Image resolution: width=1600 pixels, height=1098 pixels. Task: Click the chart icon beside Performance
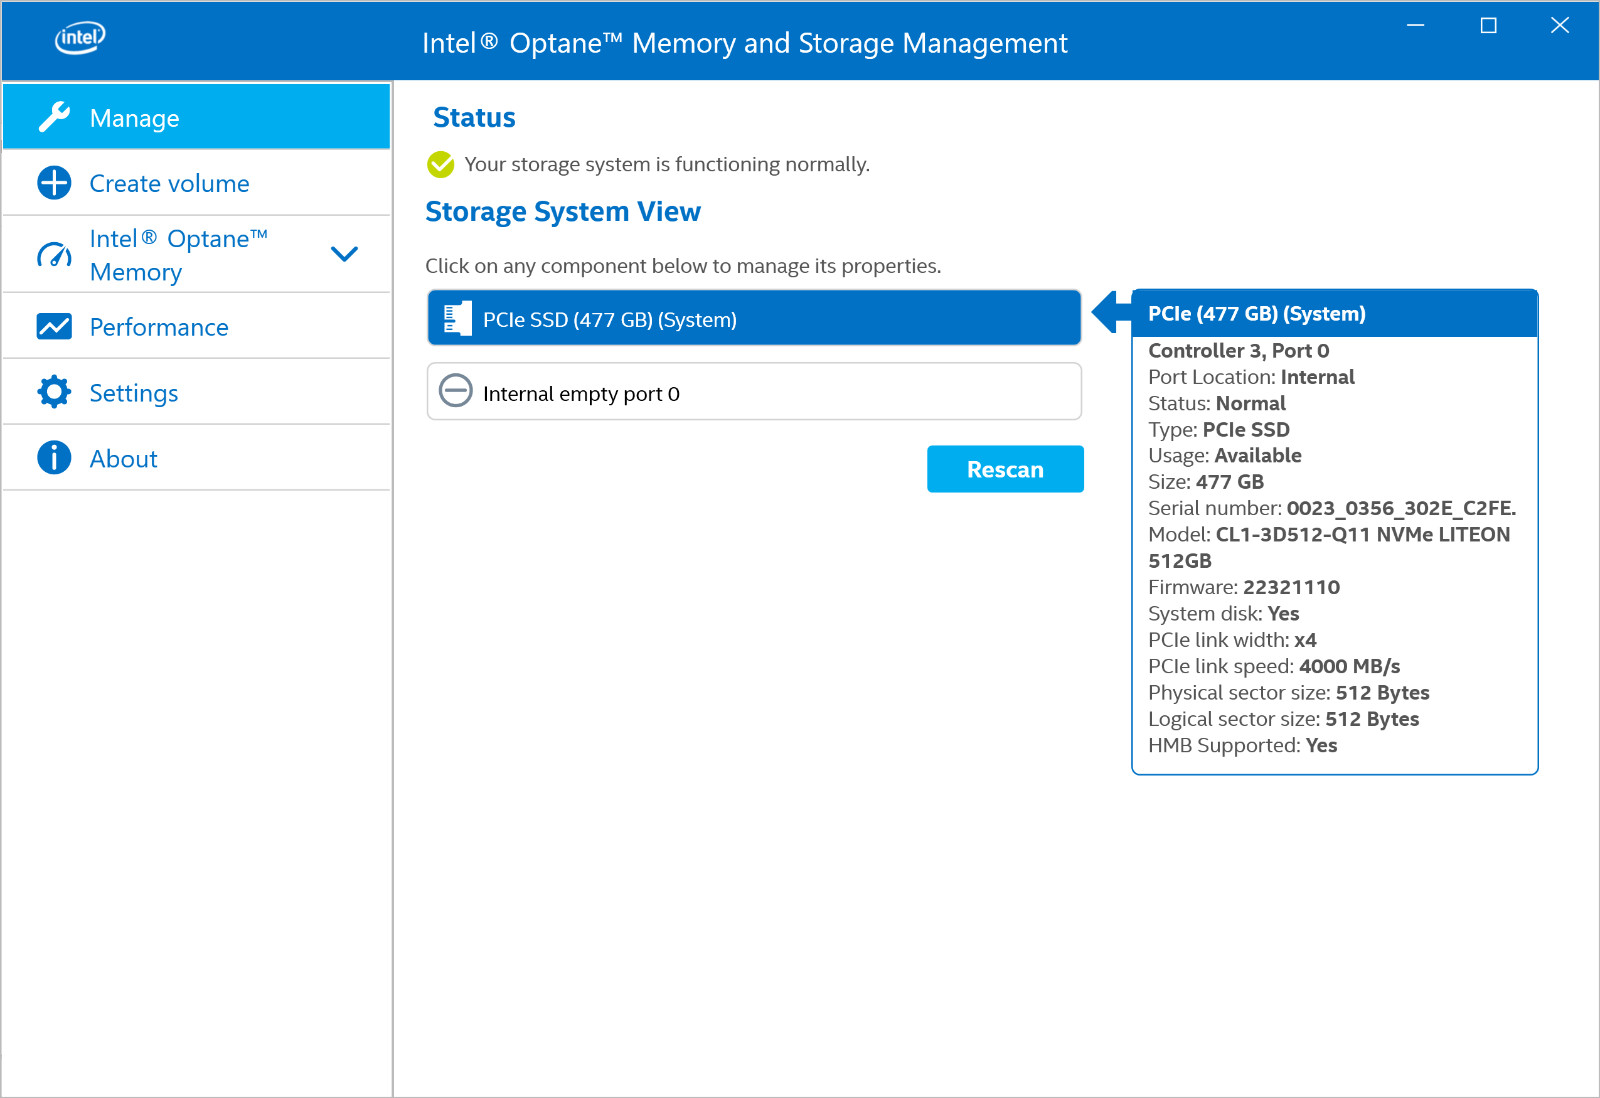point(54,327)
